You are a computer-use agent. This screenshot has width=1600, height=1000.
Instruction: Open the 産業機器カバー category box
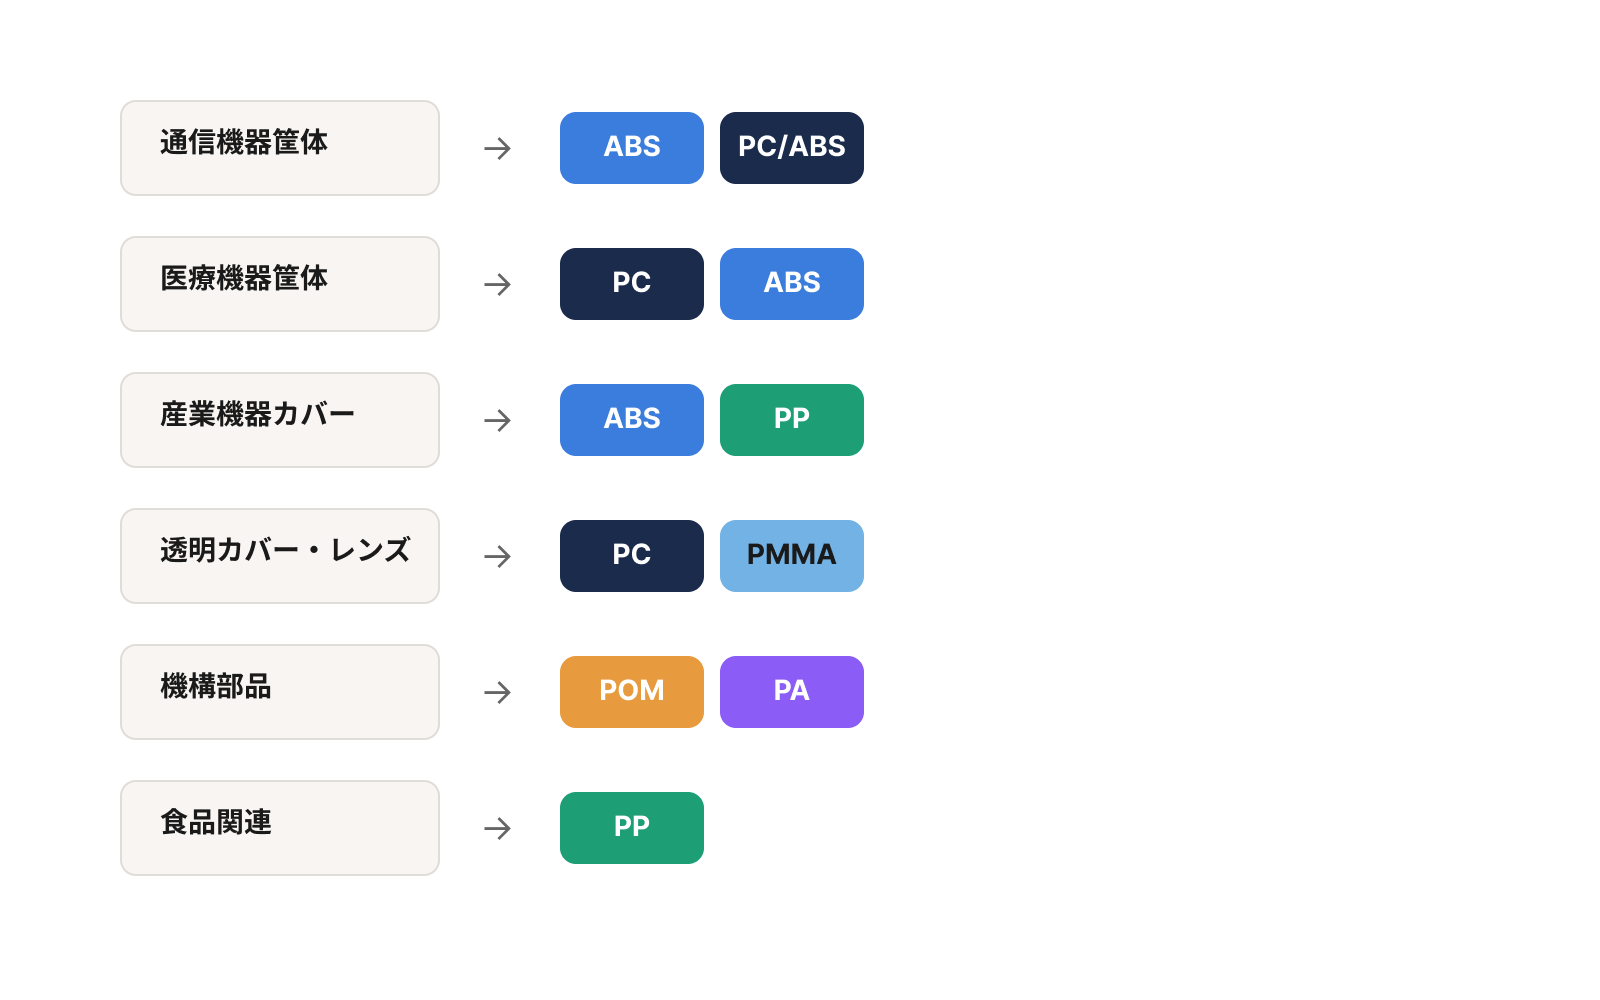280,420
